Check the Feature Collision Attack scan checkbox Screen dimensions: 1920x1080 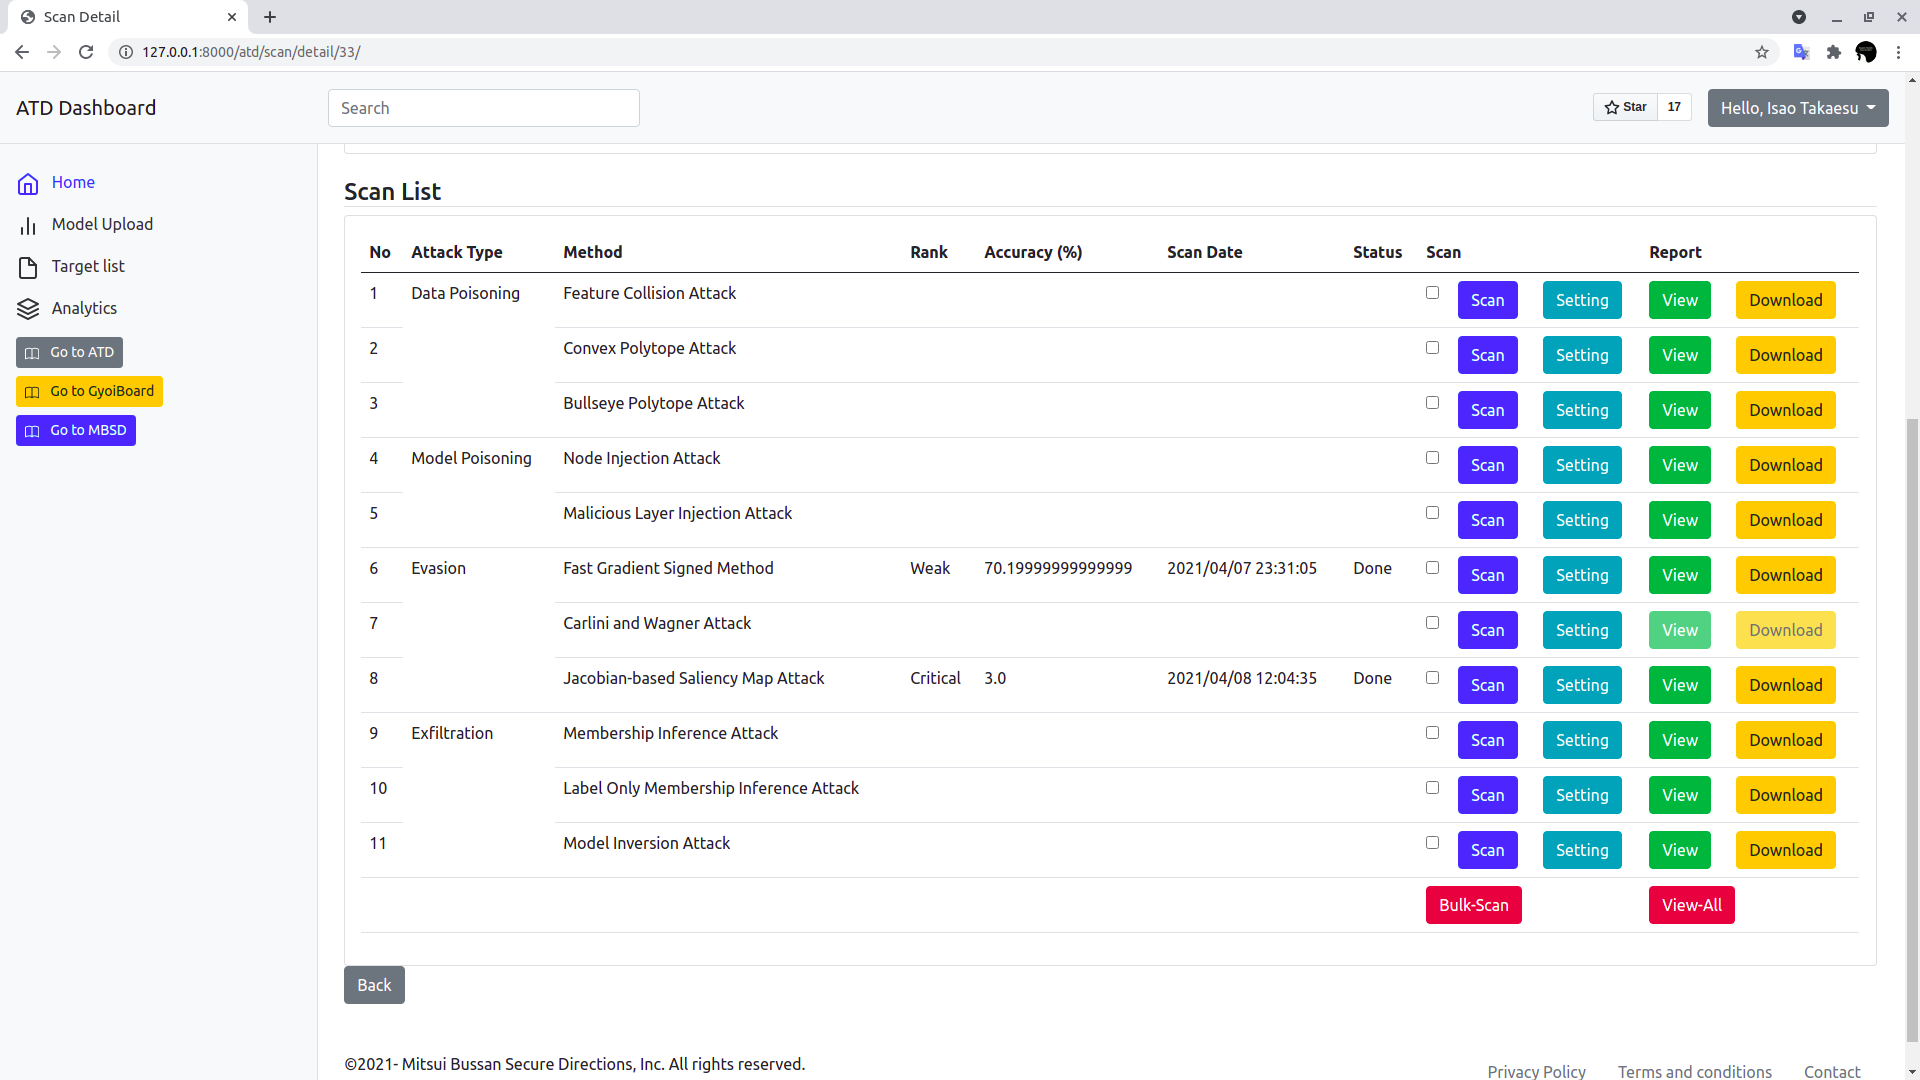[x=1432, y=293]
